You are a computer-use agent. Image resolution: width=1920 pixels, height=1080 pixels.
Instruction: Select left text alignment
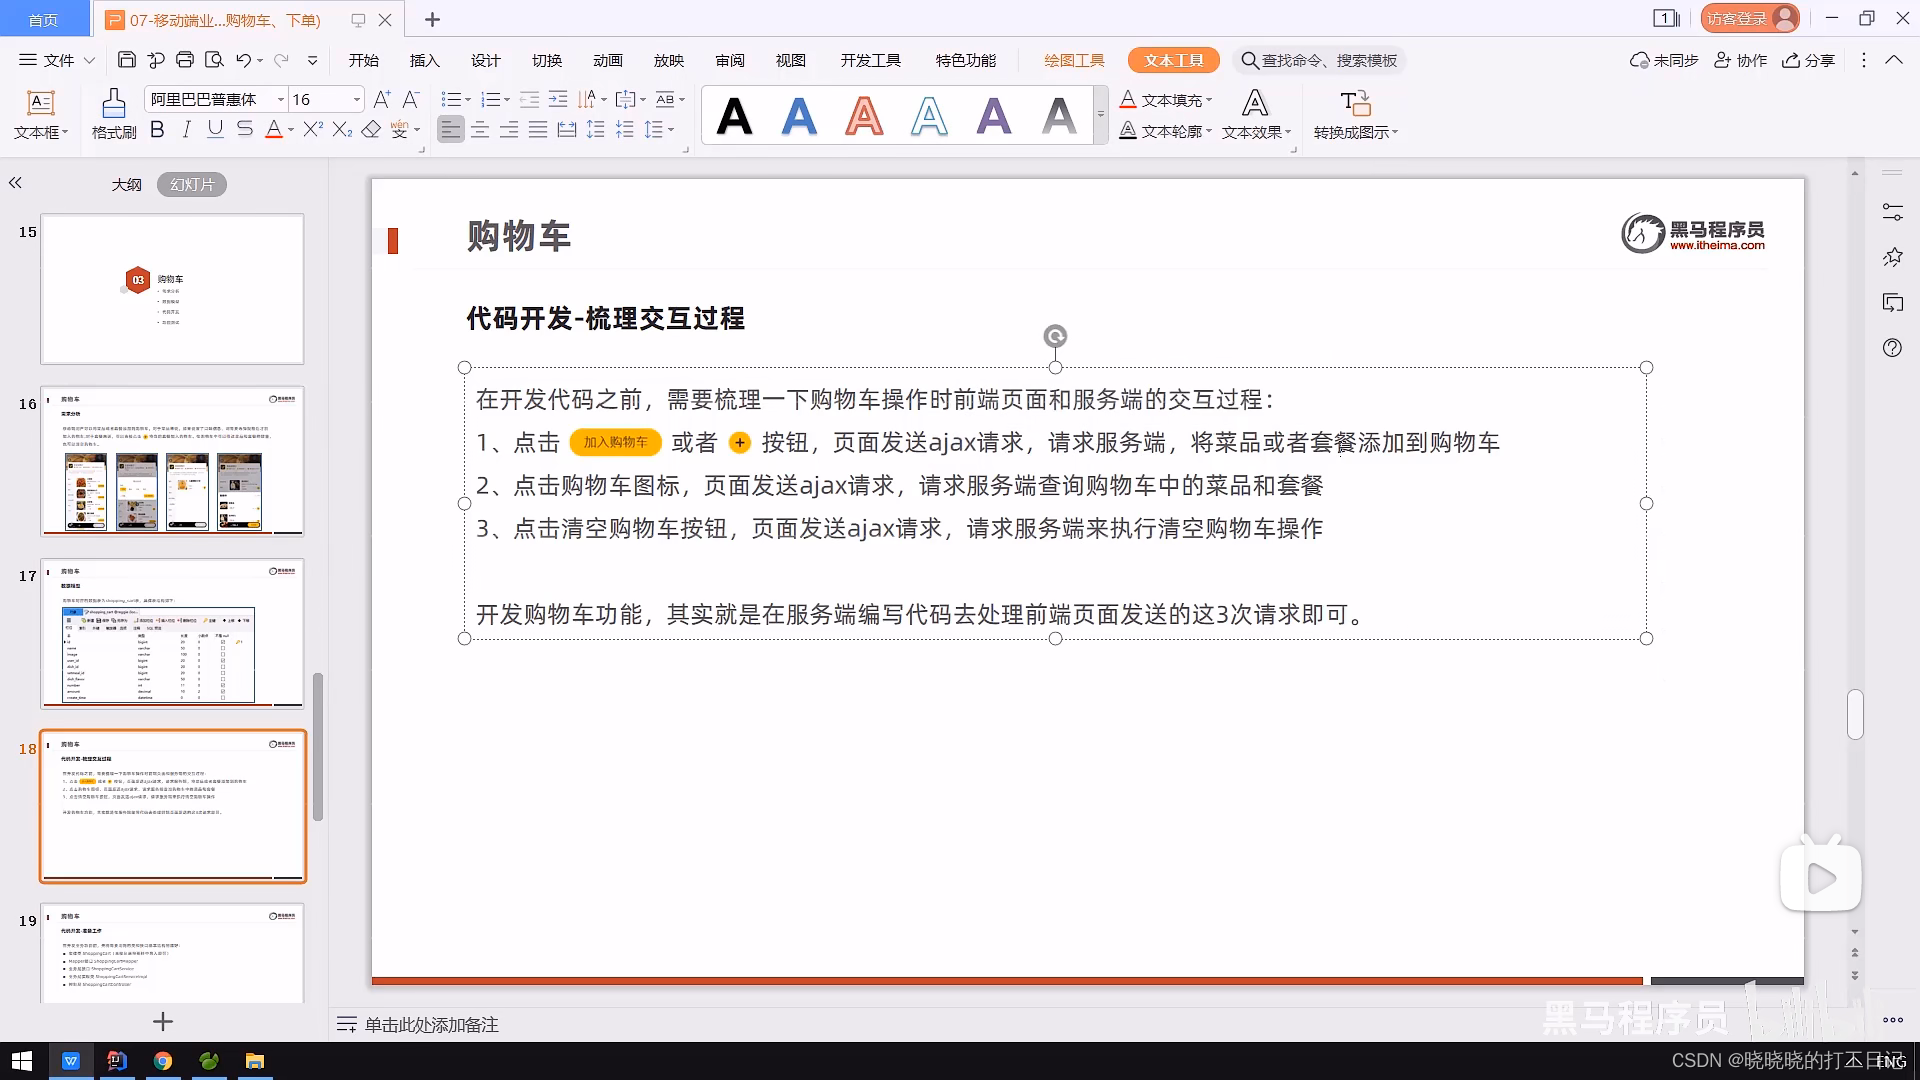click(451, 129)
